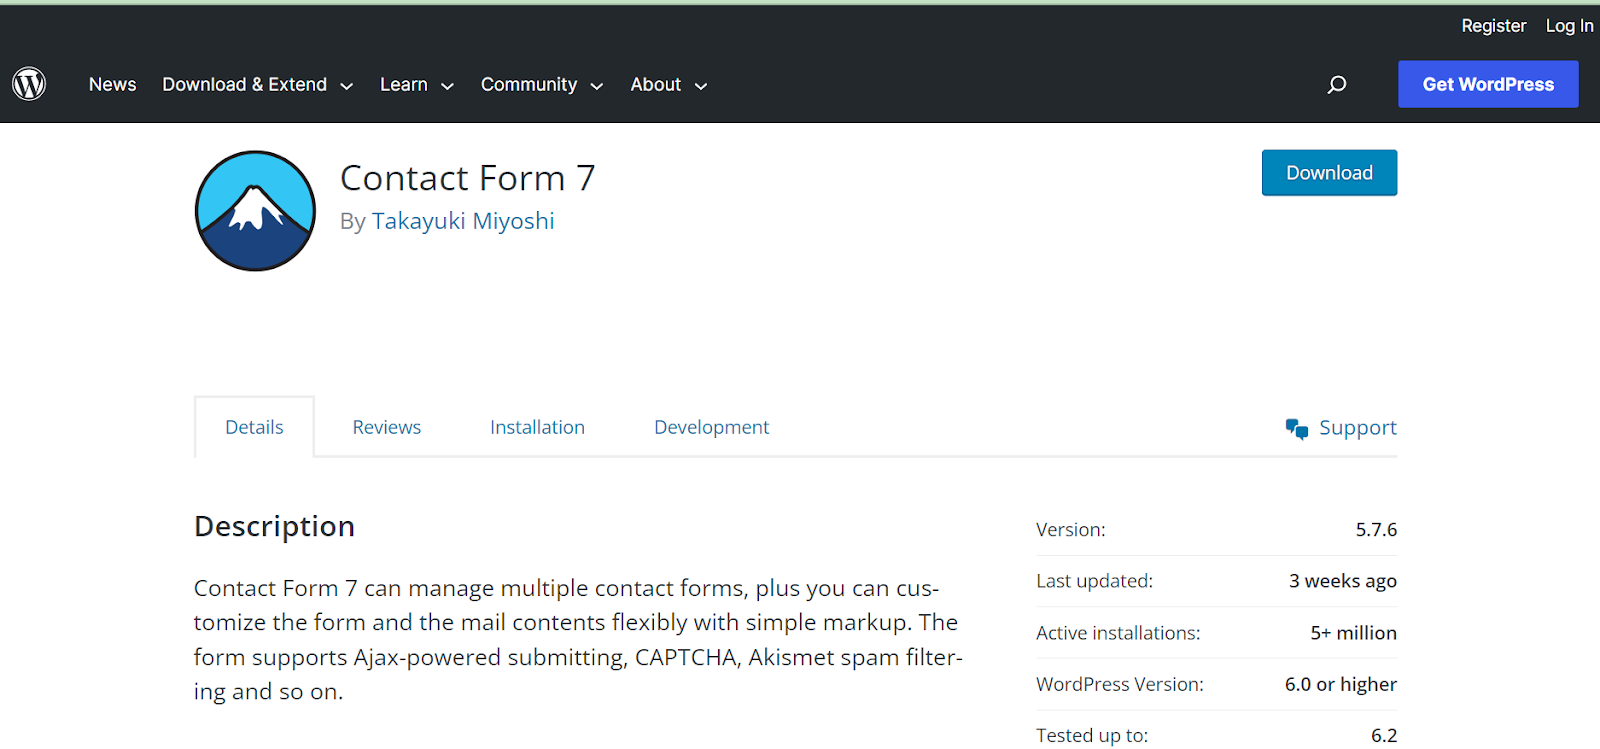This screenshot has height=749, width=1600.
Task: Open the Community menu item
Action: pyautogui.click(x=529, y=85)
